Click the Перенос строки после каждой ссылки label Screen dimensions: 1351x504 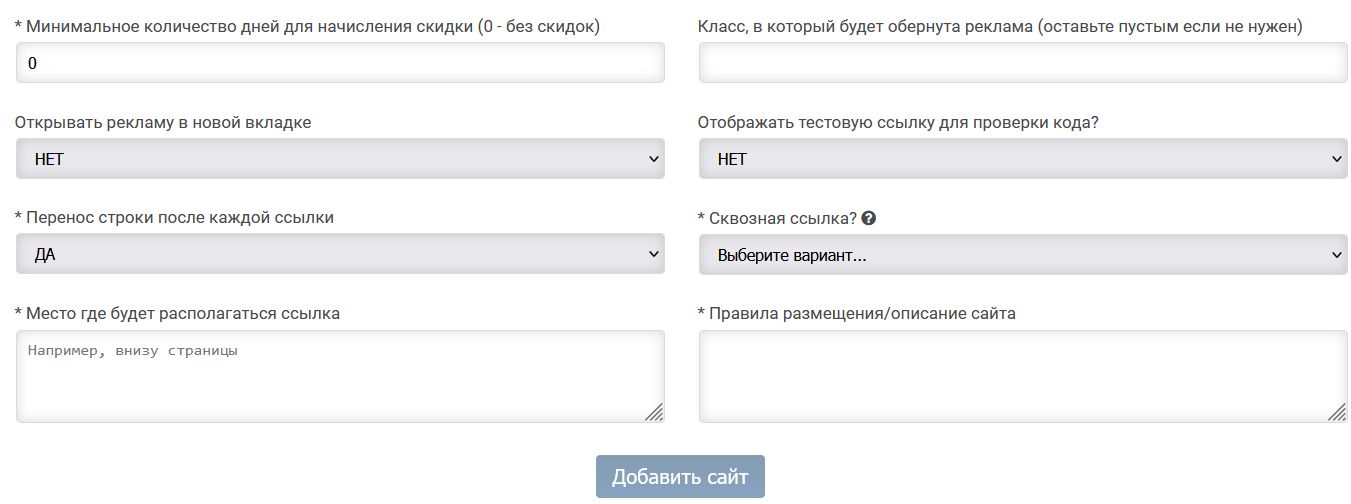[x=174, y=217]
